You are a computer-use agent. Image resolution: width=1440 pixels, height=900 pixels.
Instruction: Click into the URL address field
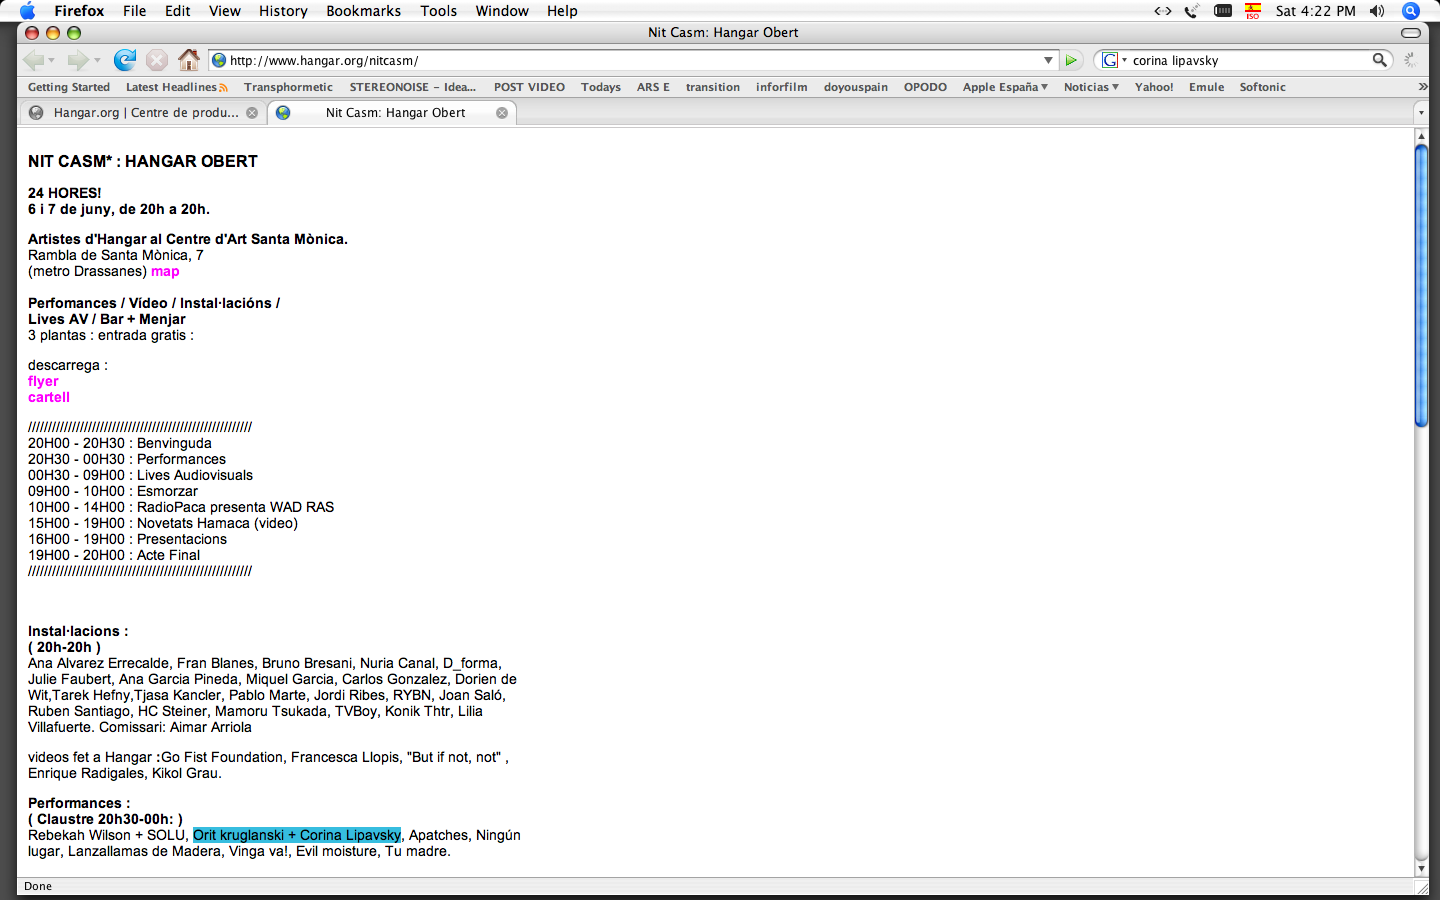pyautogui.click(x=630, y=60)
